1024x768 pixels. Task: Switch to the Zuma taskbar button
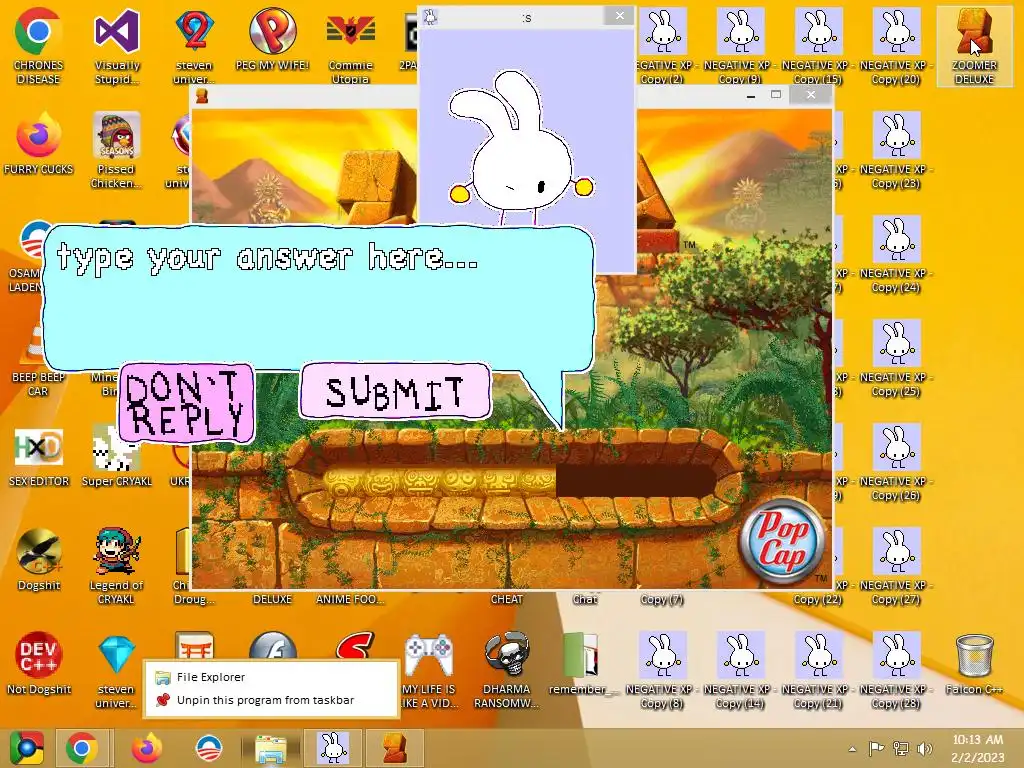tap(395, 748)
